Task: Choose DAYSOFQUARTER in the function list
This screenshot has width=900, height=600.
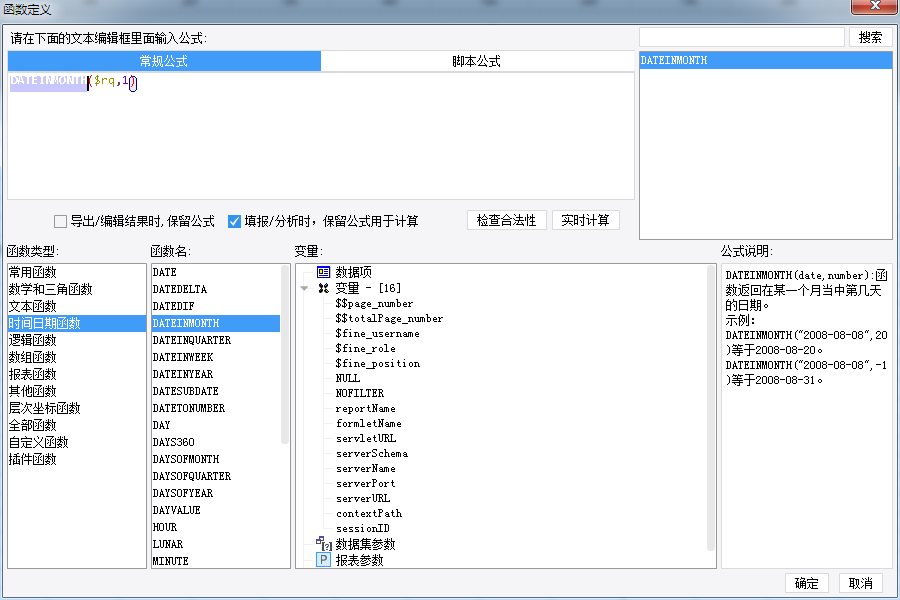Action: (x=216, y=476)
